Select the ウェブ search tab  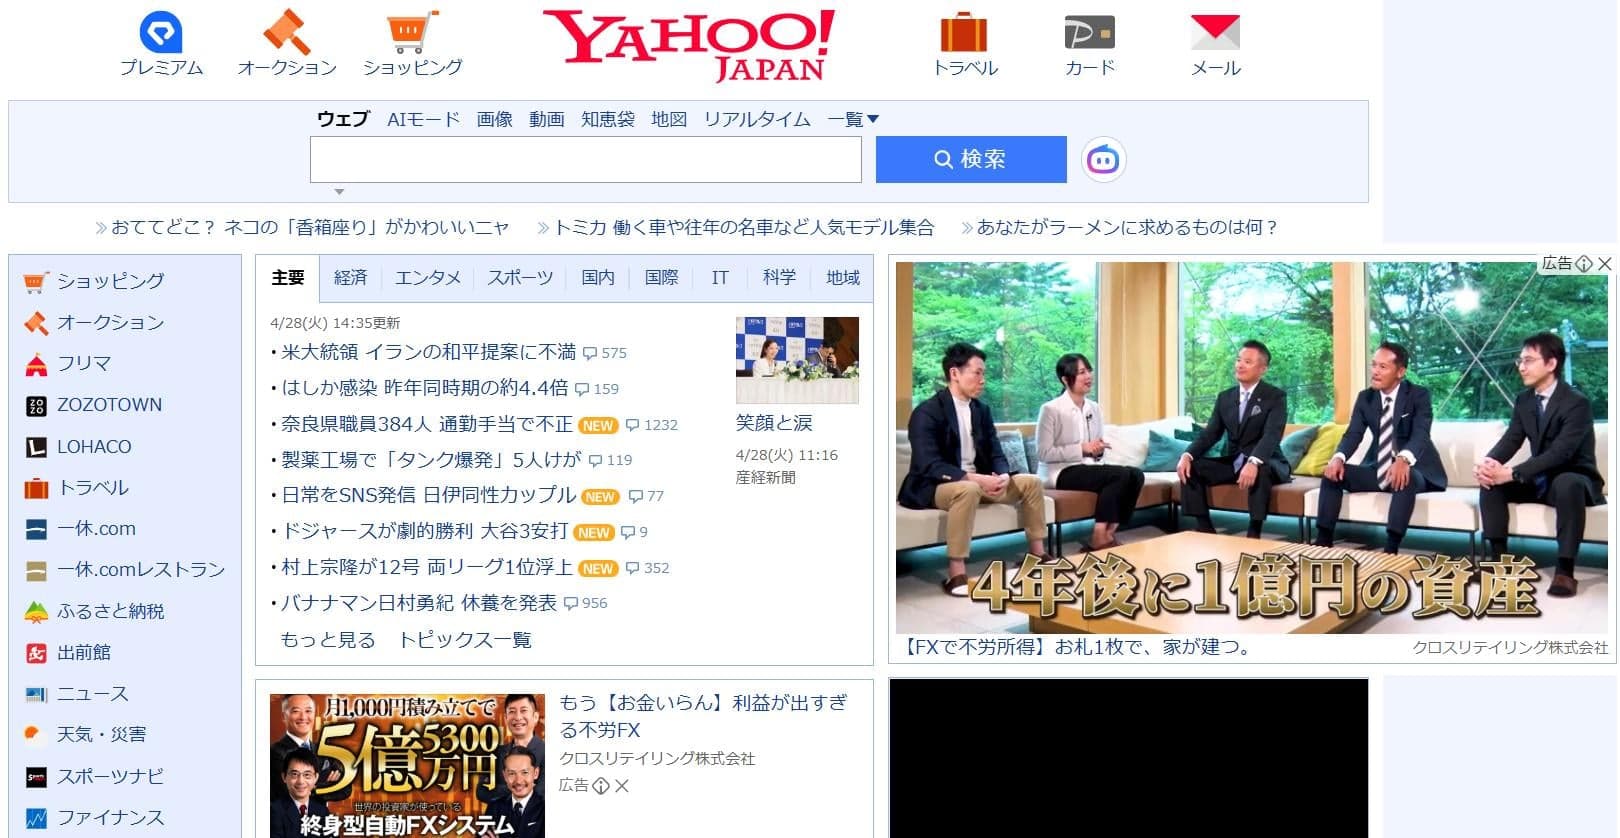coord(343,119)
